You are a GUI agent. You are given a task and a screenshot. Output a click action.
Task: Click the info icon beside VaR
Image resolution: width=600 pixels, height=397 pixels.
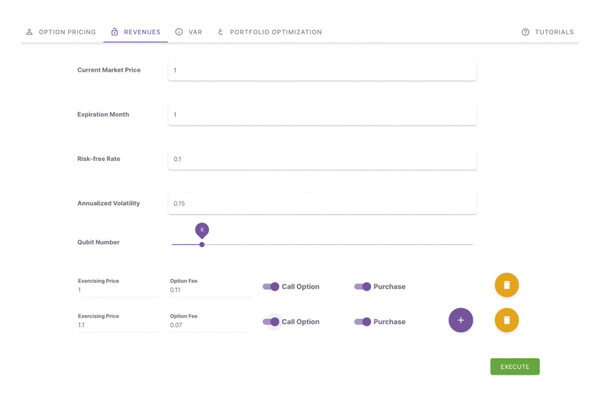(179, 32)
